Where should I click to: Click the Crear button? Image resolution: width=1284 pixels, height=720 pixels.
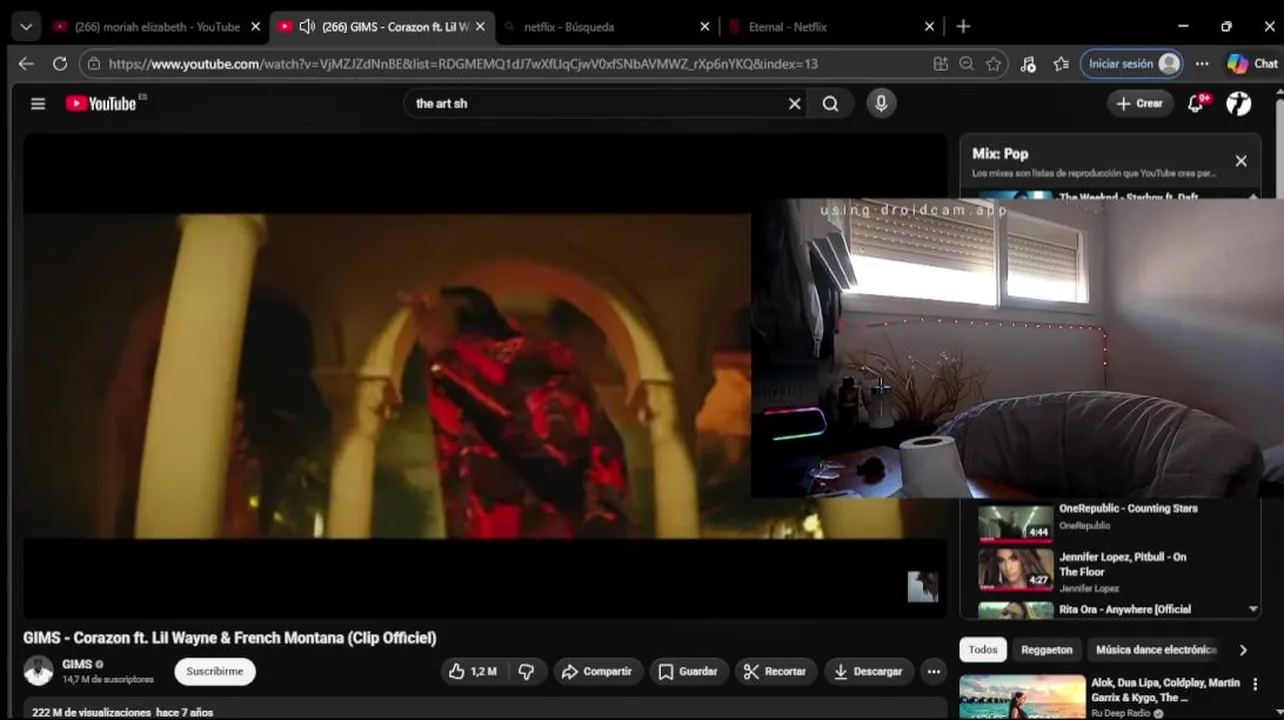(x=1140, y=103)
